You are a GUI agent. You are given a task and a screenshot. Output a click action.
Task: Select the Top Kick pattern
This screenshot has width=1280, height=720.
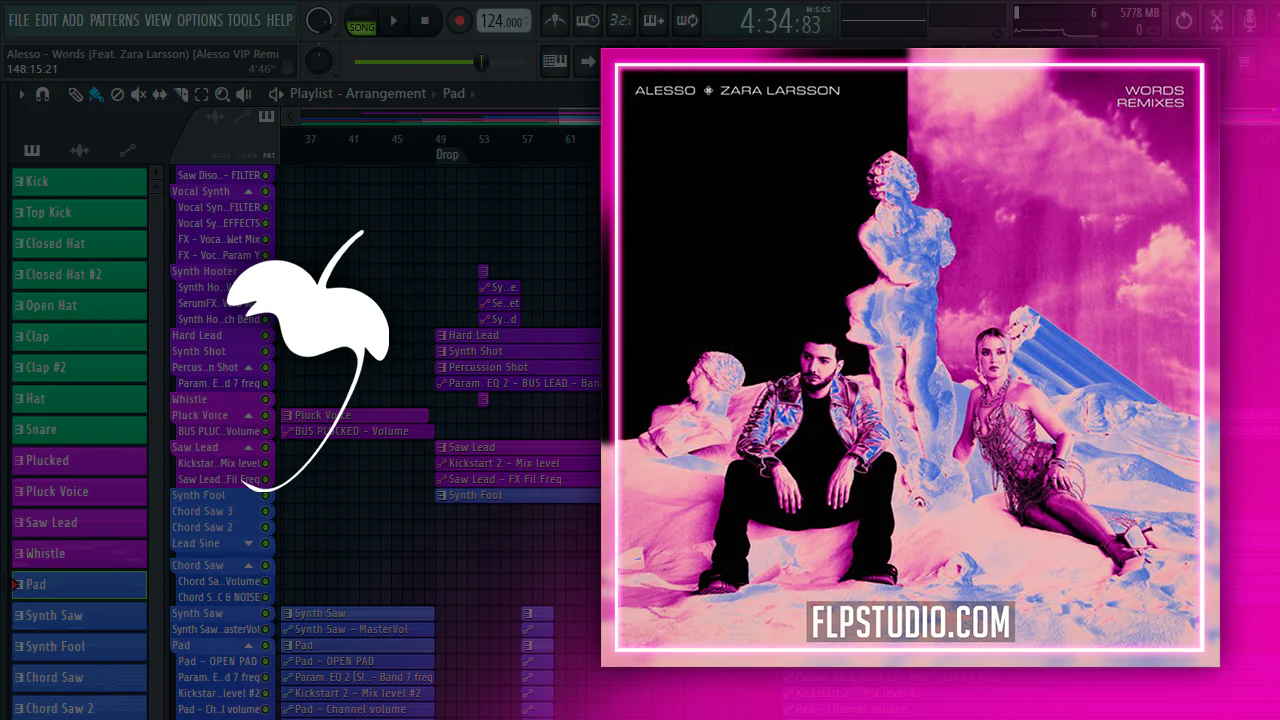[x=80, y=213]
